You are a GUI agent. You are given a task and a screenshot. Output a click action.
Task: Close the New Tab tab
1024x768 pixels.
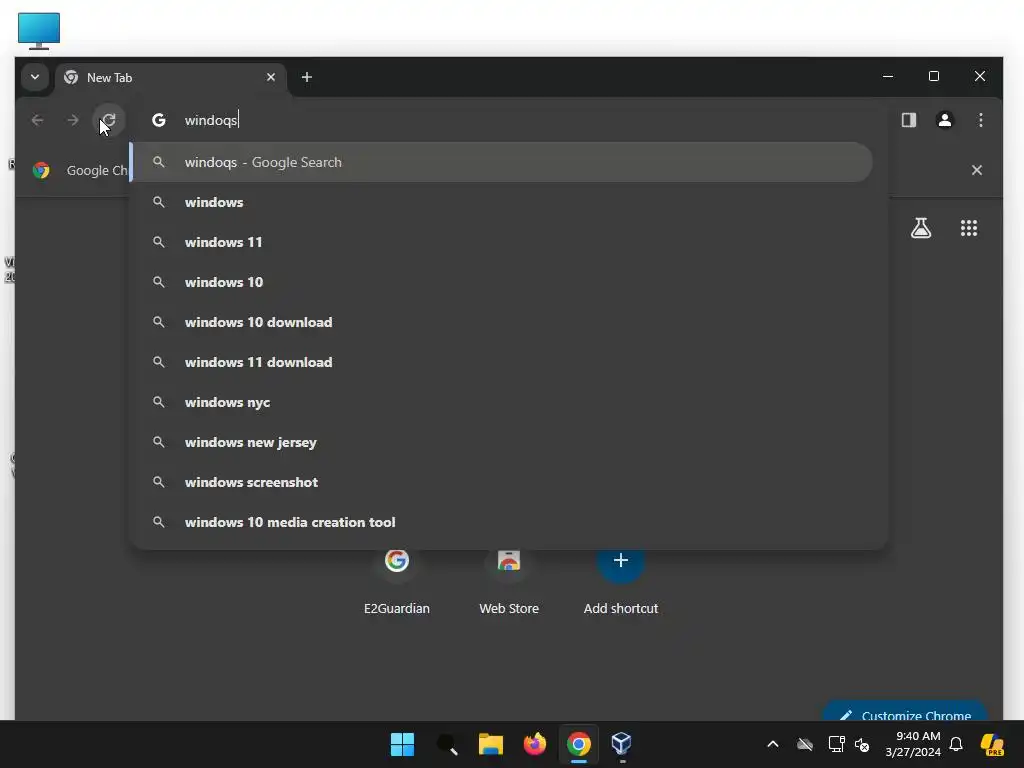[x=270, y=77]
